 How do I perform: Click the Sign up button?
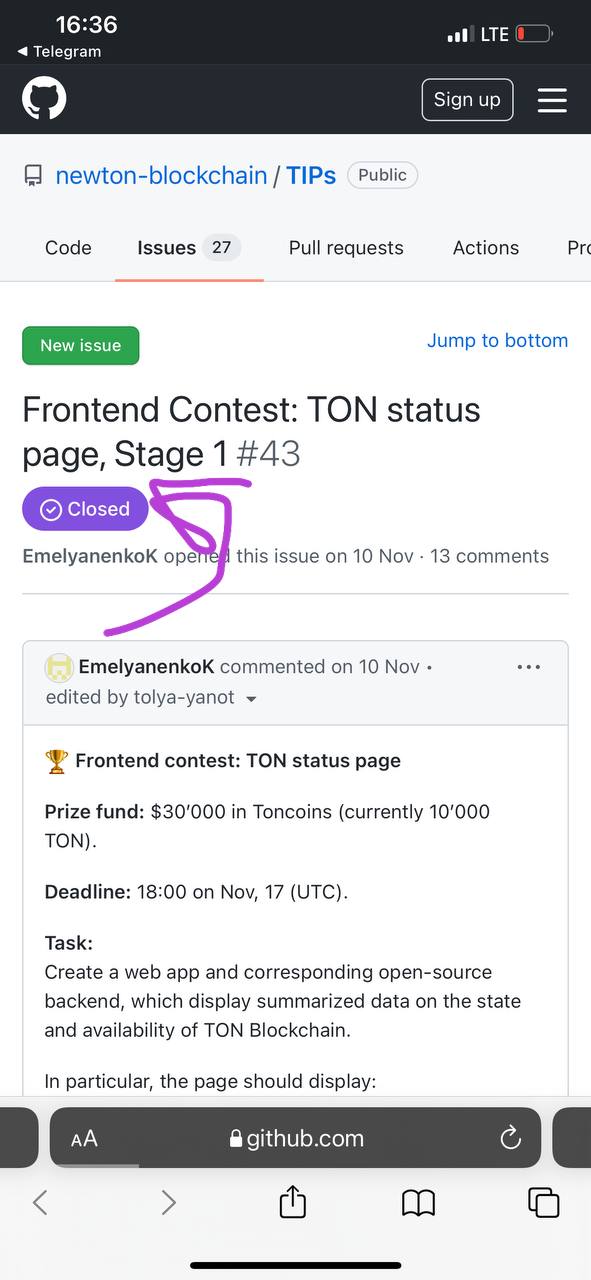point(467,99)
